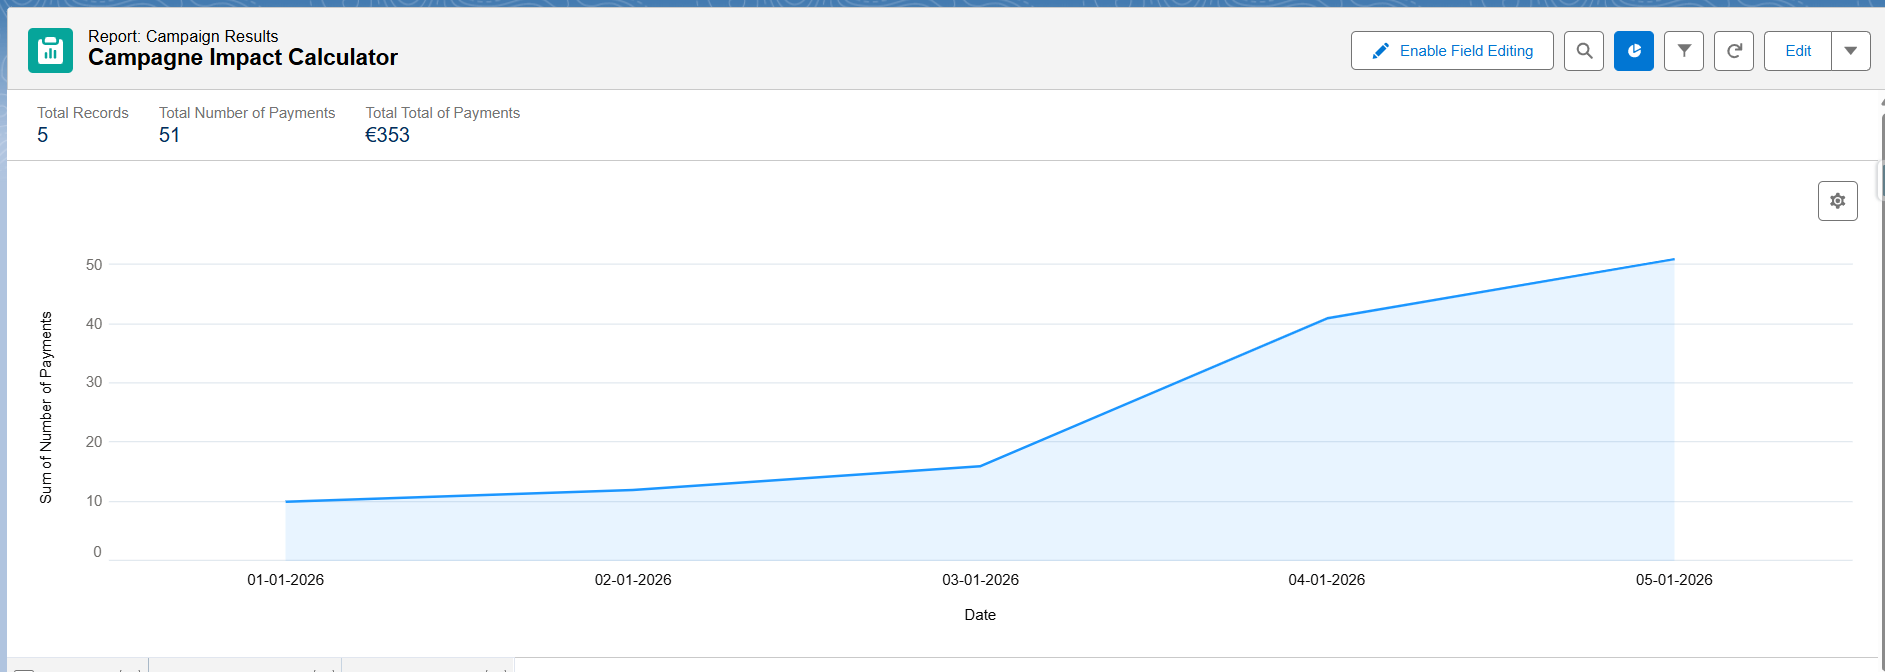The image size is (1885, 672).
Task: Open the chart settings gear
Action: point(1837,201)
